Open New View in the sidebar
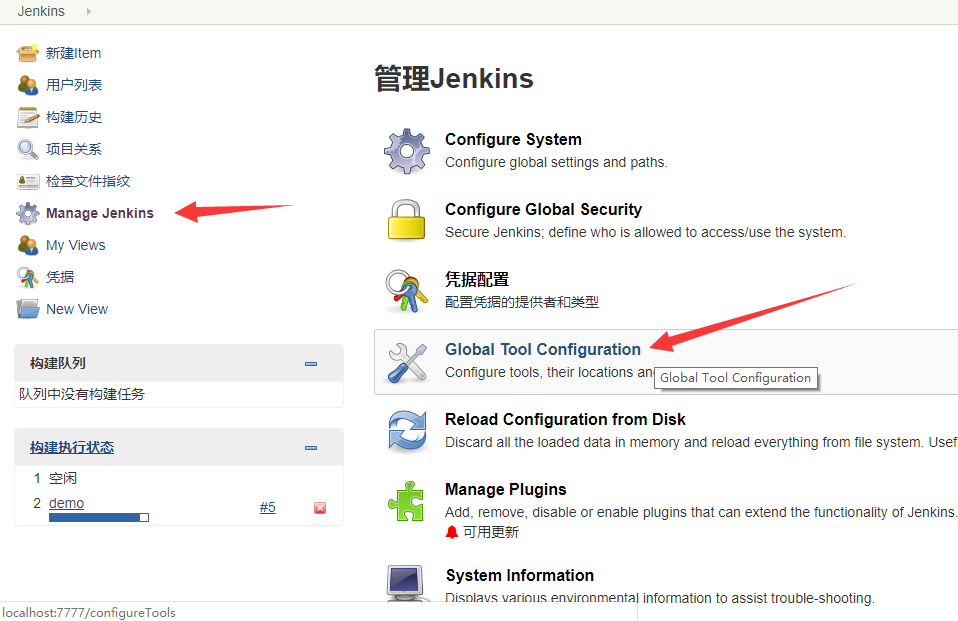 tap(77, 309)
